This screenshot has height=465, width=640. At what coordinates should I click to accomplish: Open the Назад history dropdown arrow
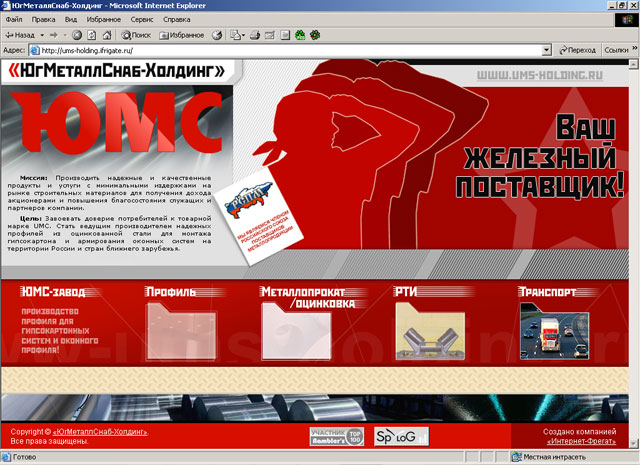[42, 35]
